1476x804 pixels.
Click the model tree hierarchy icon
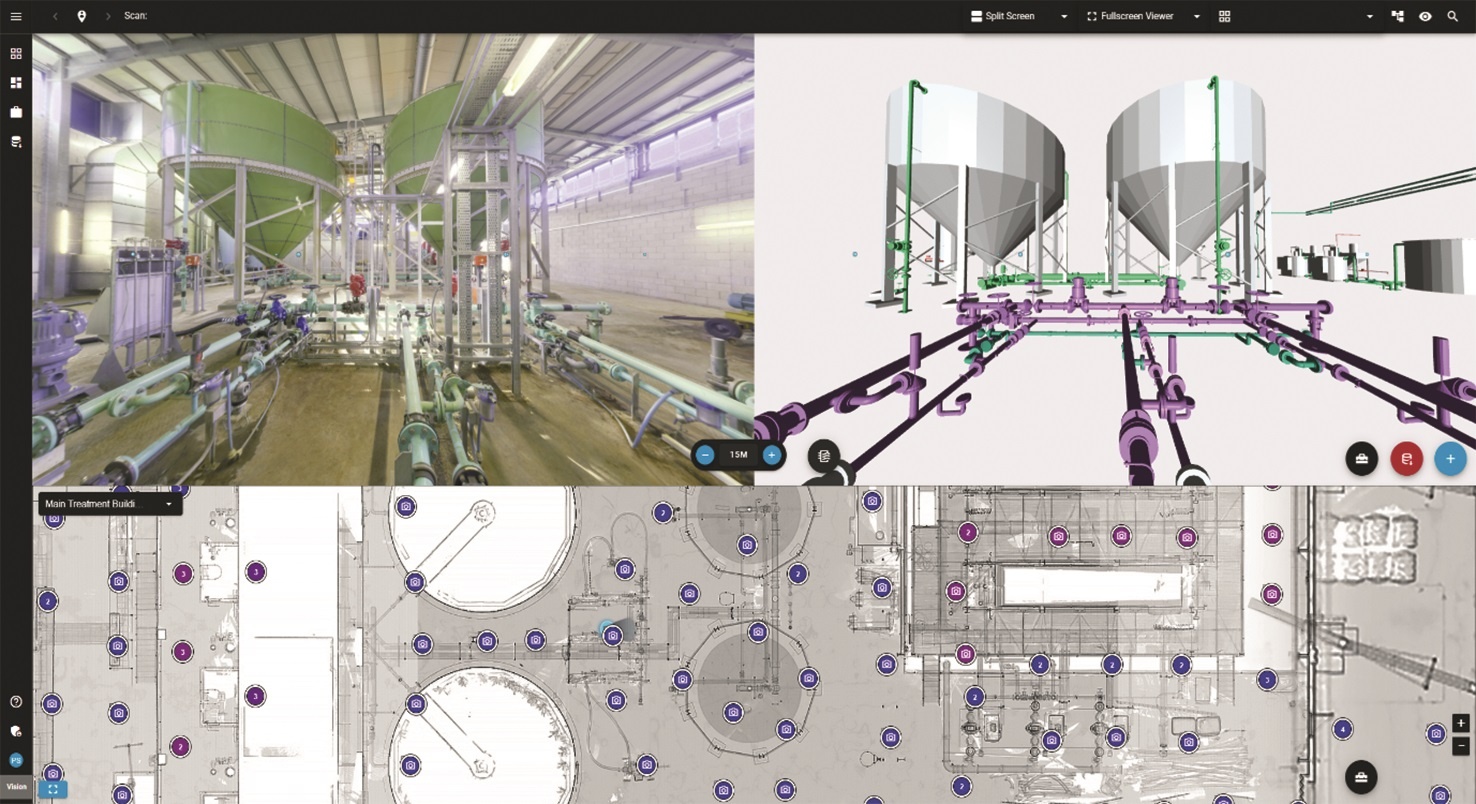click(1398, 16)
